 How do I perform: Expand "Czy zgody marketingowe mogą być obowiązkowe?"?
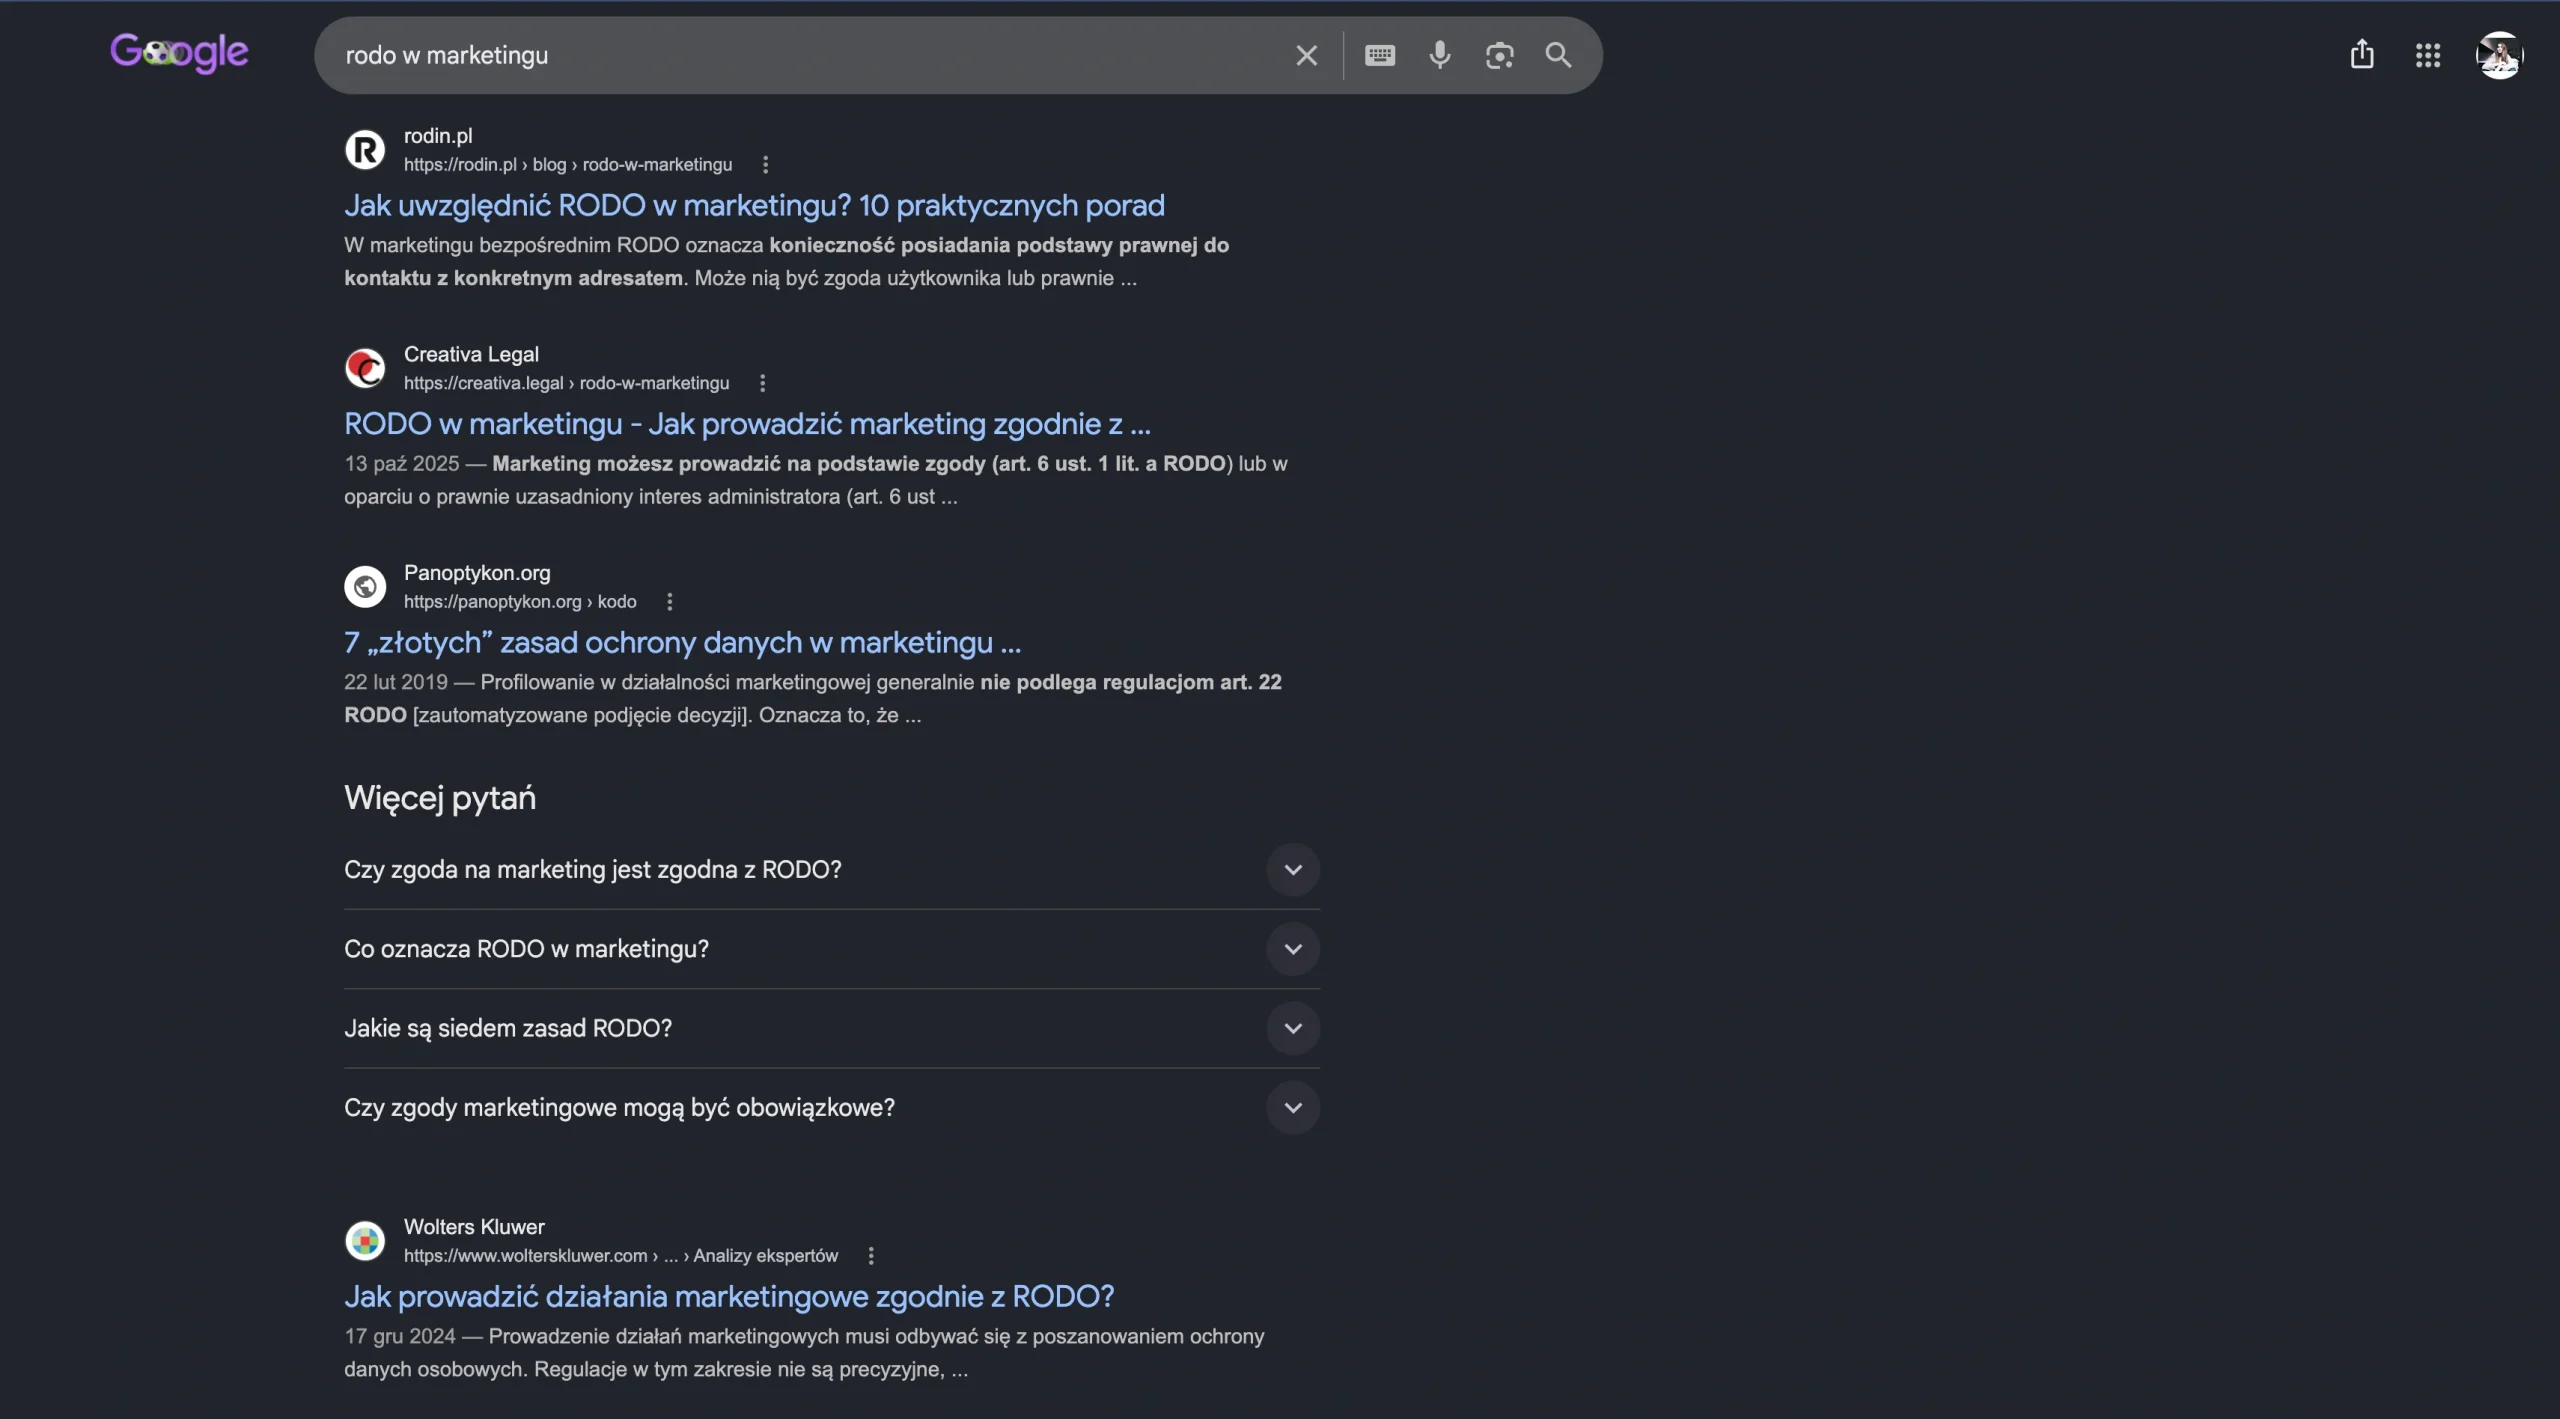[832, 1108]
